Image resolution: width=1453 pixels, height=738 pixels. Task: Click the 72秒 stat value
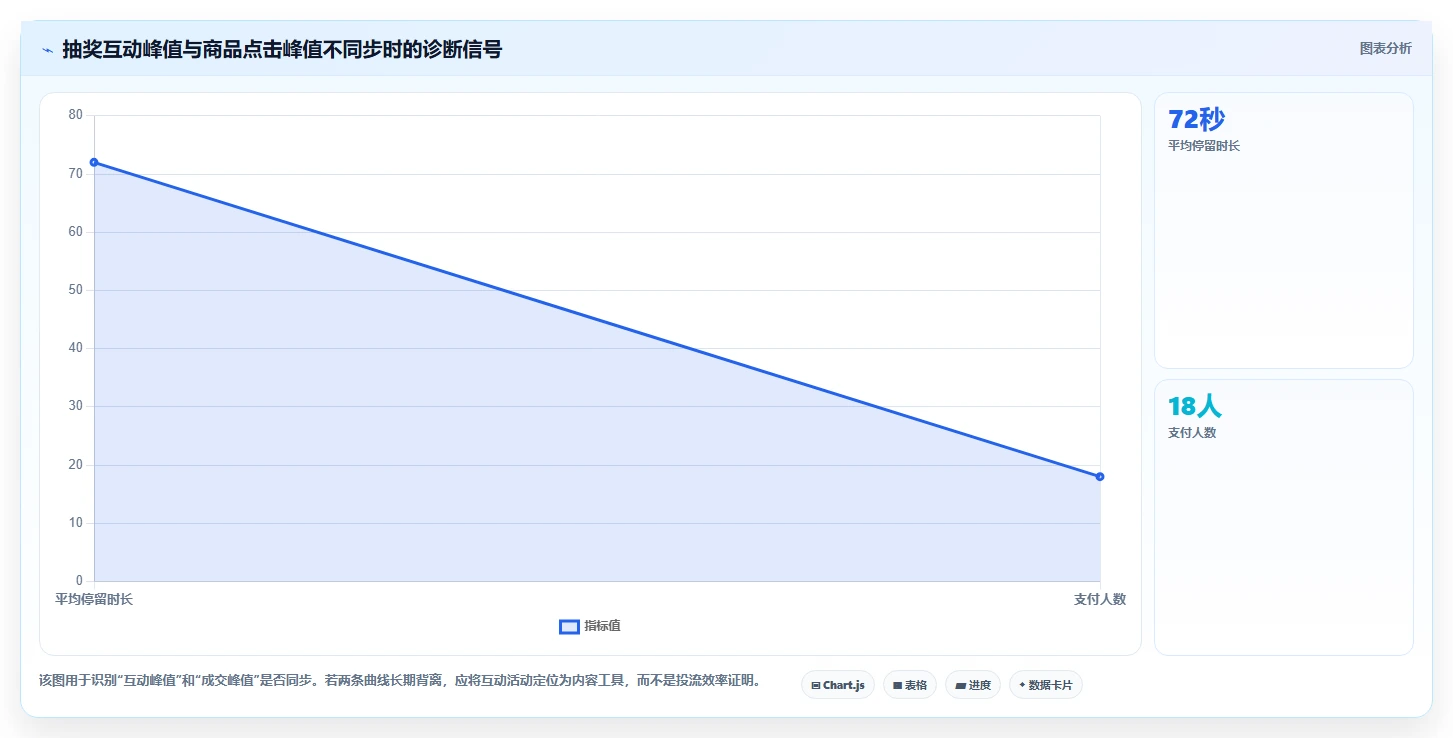1196,119
